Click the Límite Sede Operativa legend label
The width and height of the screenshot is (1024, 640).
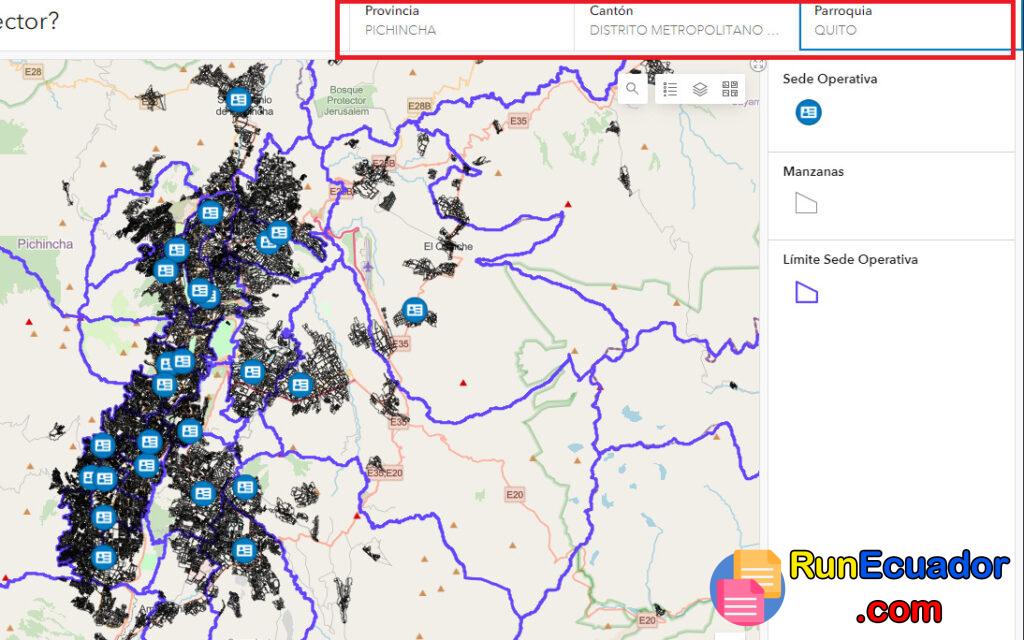(x=850, y=259)
